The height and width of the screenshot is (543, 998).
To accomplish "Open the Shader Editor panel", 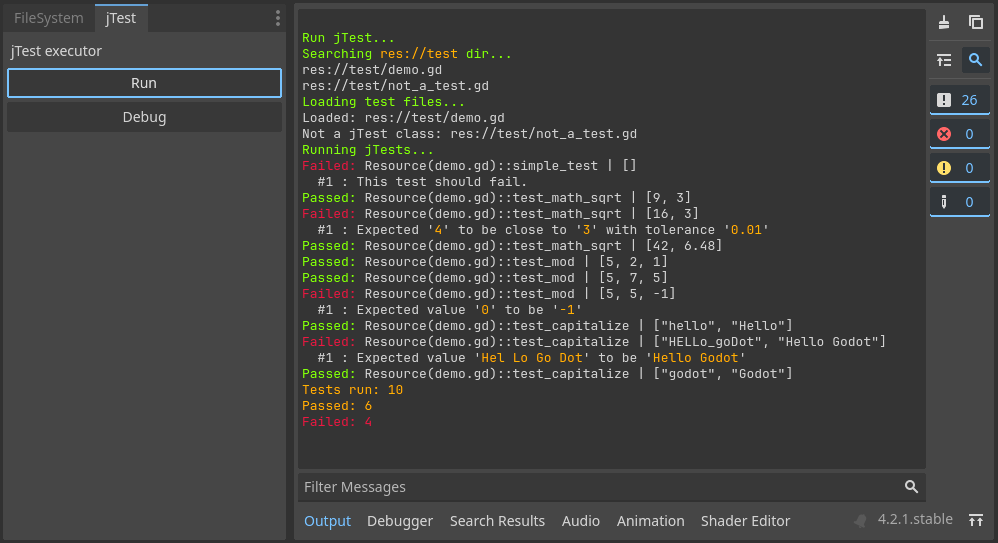I will 745,521.
